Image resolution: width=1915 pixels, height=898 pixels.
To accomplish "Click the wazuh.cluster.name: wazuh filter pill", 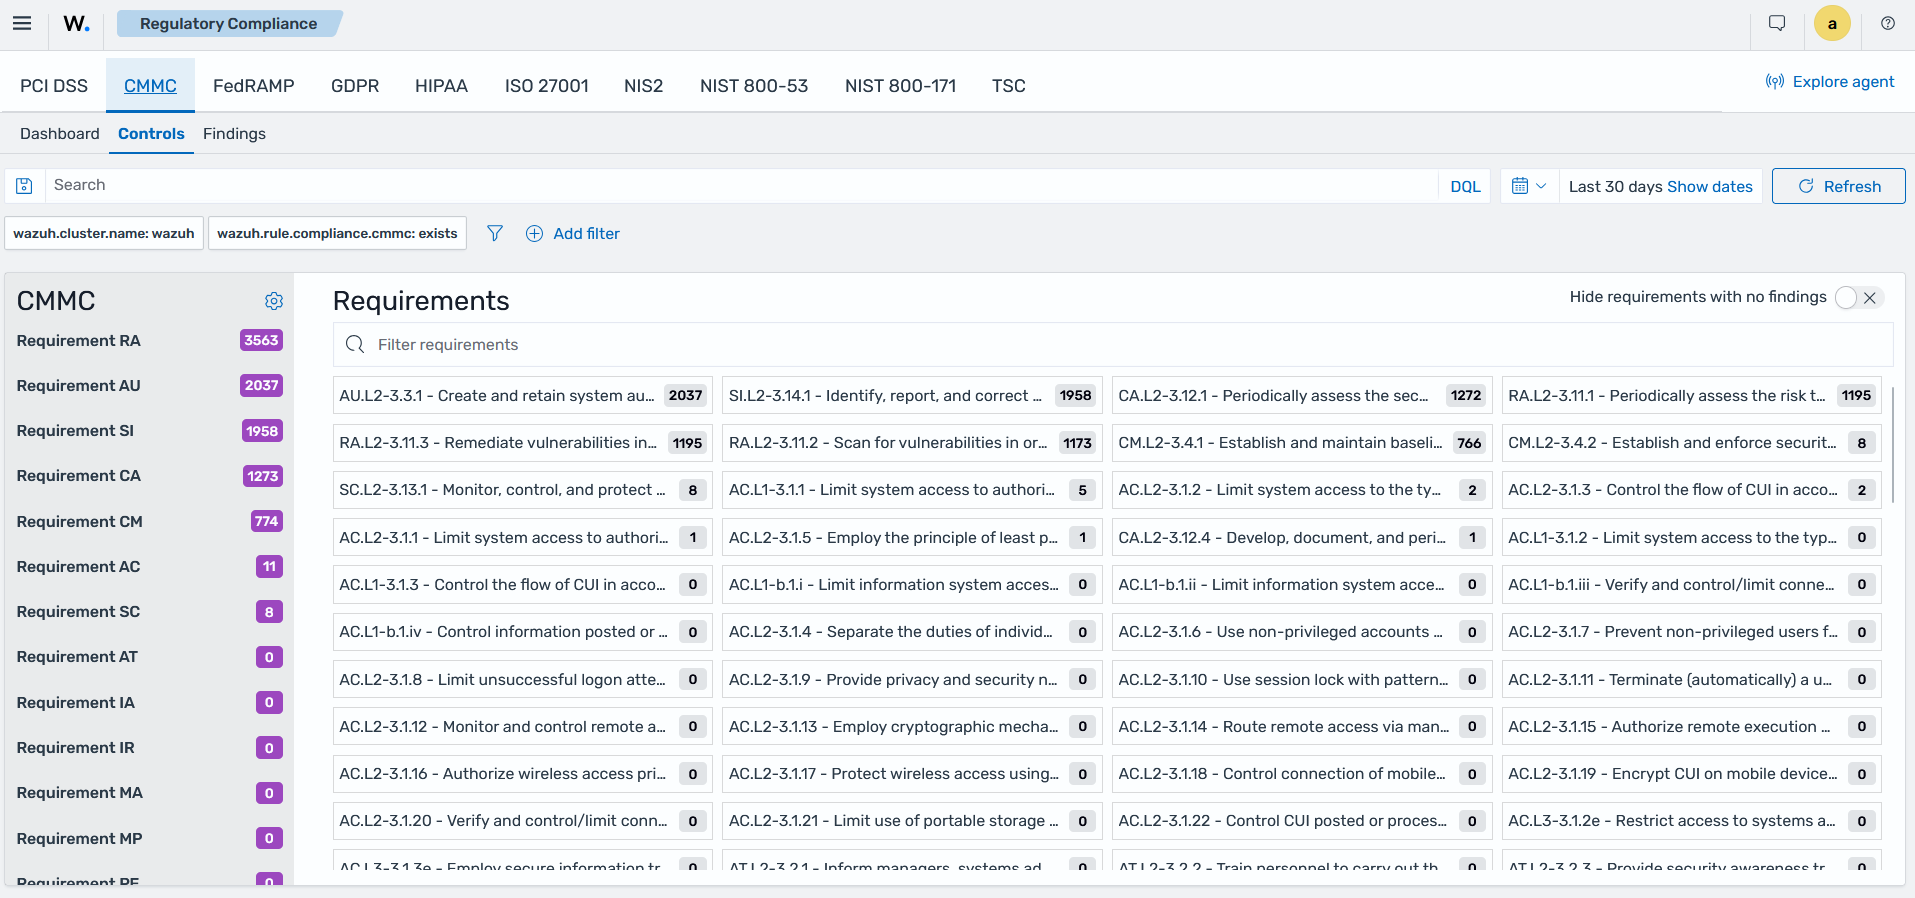I will pyautogui.click(x=104, y=233).
